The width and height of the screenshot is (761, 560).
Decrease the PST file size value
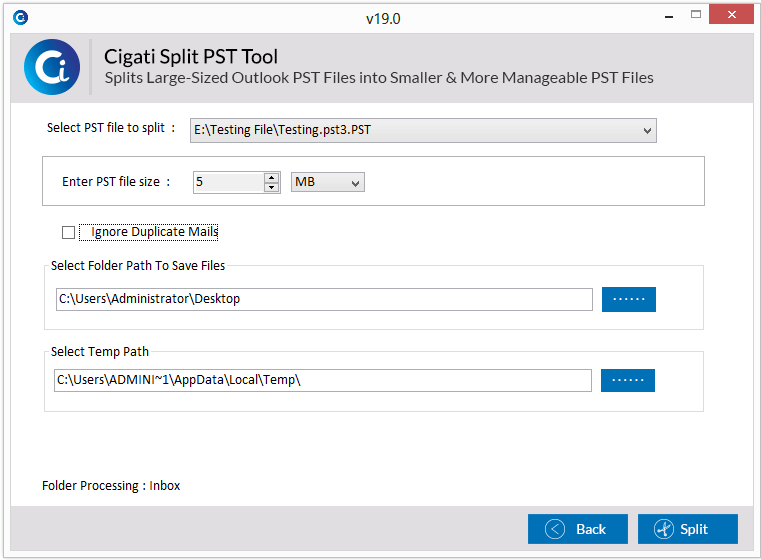point(272,187)
